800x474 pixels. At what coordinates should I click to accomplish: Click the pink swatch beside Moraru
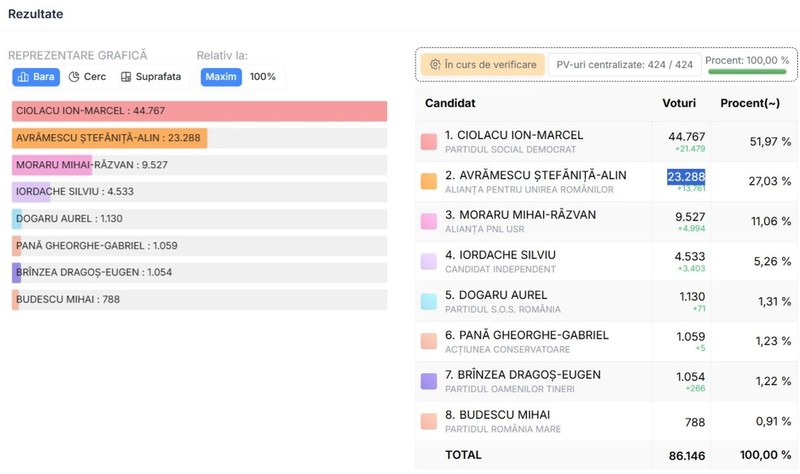point(429,221)
